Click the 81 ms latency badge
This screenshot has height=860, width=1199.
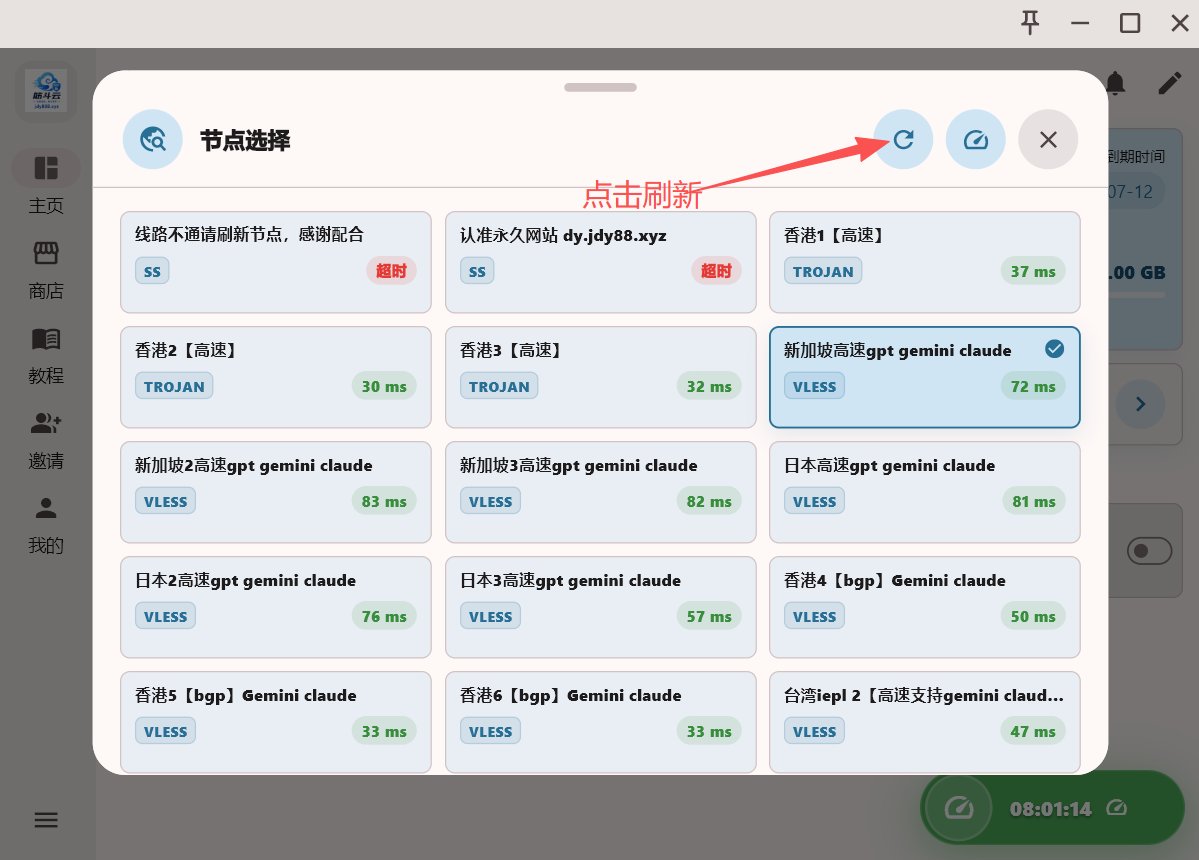point(1033,501)
